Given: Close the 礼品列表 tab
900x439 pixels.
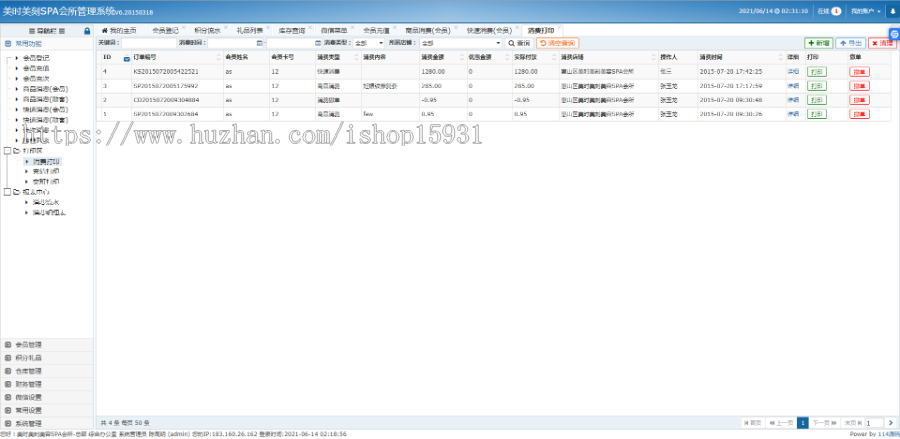Looking at the screenshot, I should pyautogui.click(x=267, y=27).
